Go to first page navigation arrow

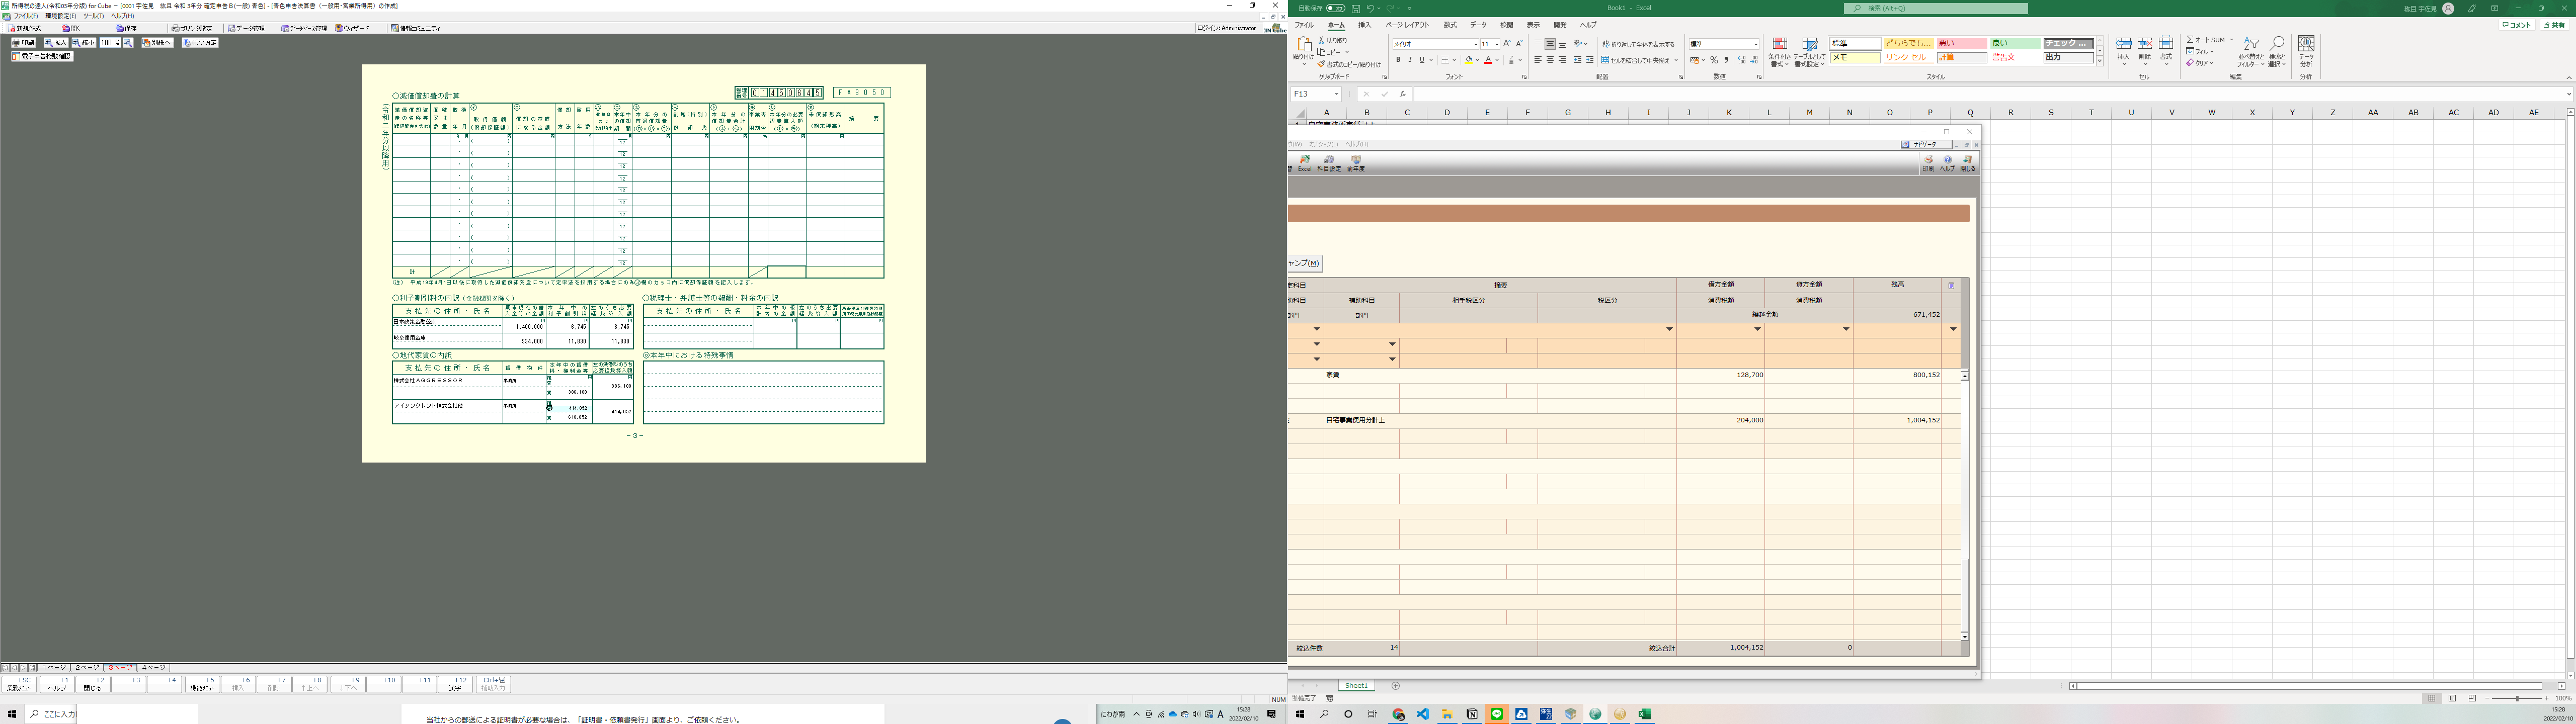pos(5,667)
